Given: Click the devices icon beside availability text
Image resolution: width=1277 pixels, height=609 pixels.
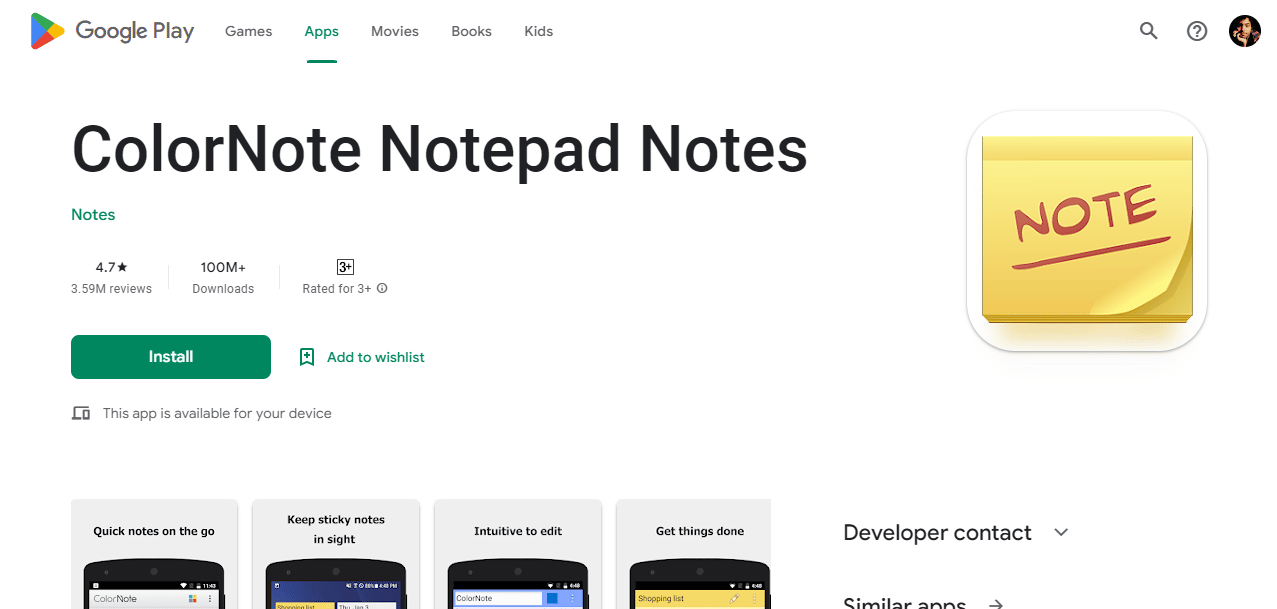Looking at the screenshot, I should pyautogui.click(x=81, y=413).
